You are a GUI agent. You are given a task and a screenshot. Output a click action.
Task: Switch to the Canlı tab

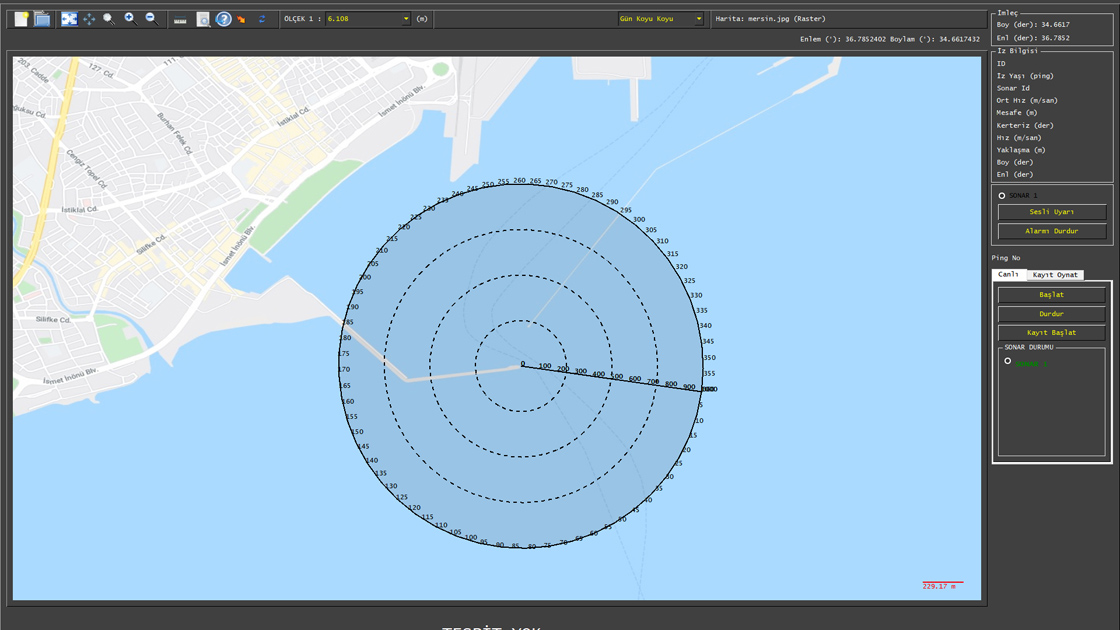point(1008,275)
